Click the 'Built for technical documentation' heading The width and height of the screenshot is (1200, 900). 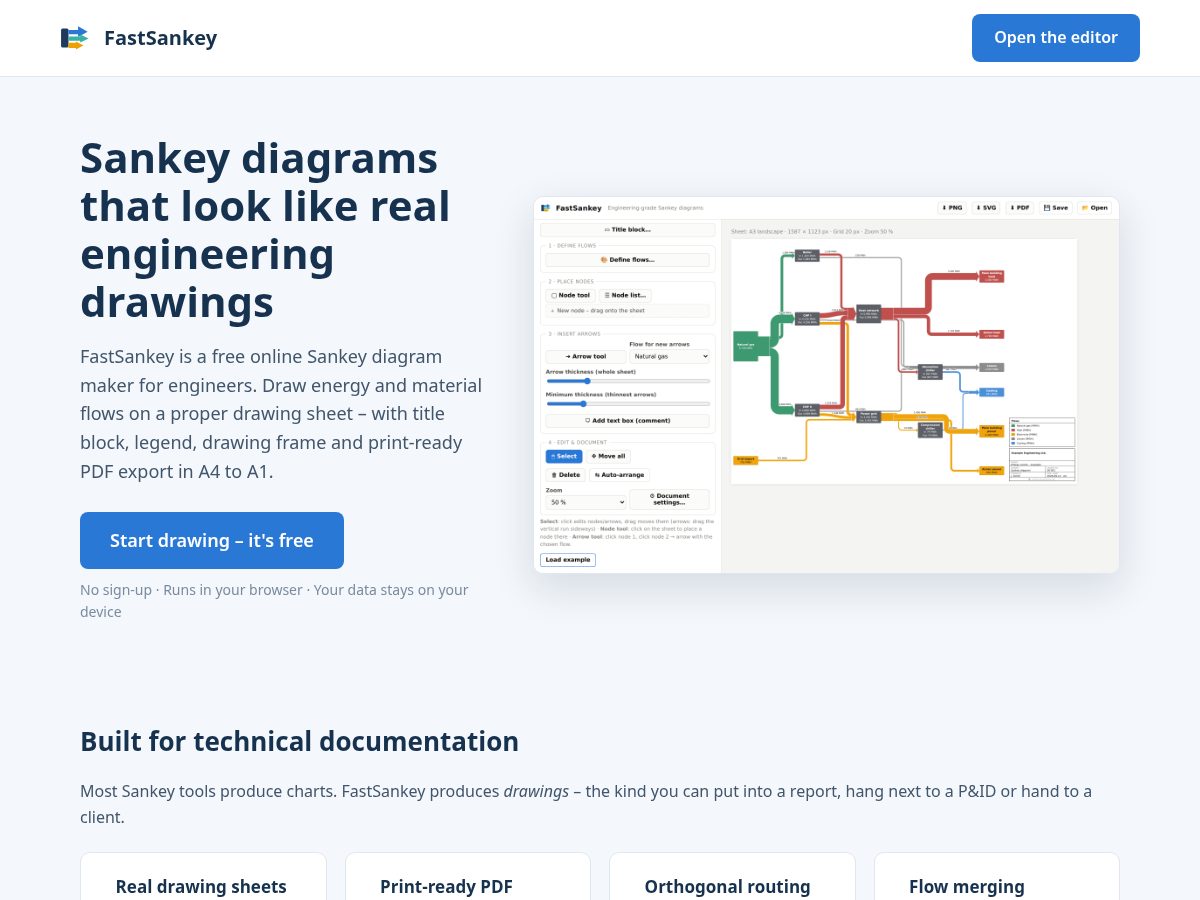coord(299,741)
